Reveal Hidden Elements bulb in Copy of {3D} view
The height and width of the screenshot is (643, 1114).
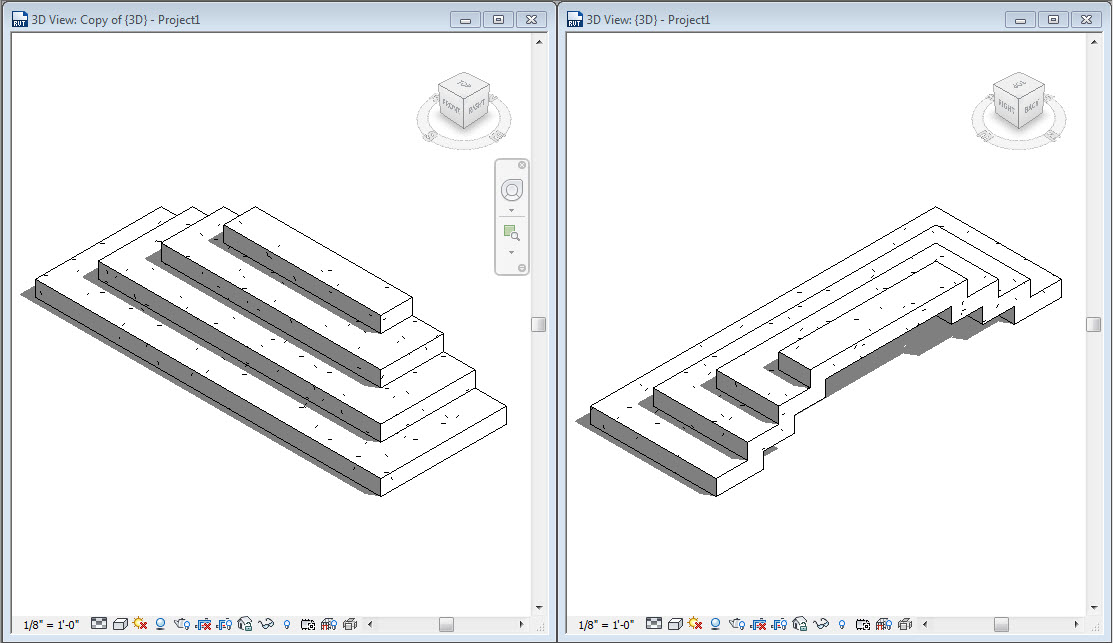(287, 624)
